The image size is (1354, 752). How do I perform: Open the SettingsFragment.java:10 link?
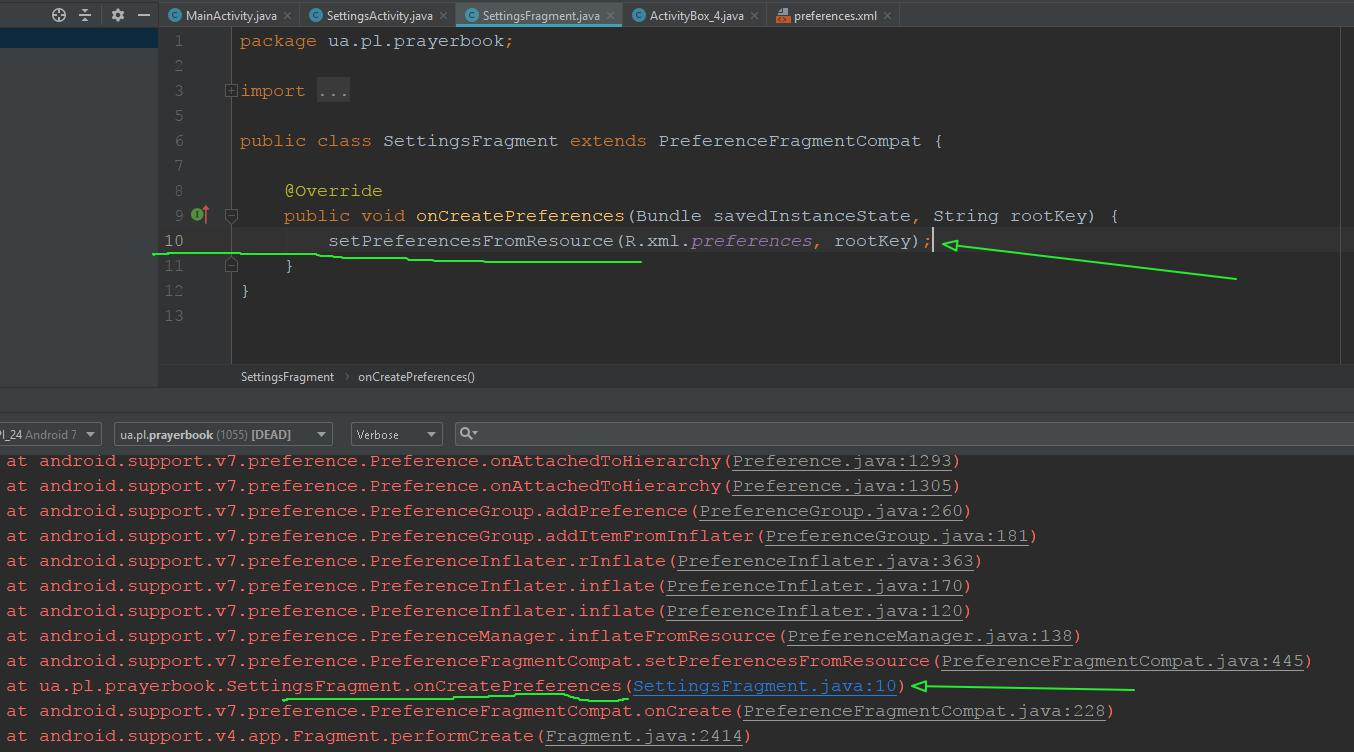(765, 686)
